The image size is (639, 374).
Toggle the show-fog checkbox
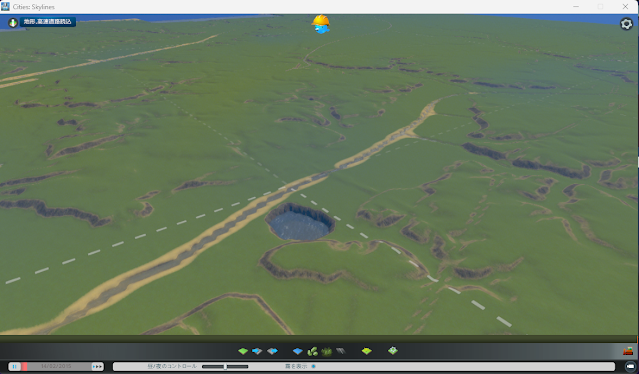point(313,366)
